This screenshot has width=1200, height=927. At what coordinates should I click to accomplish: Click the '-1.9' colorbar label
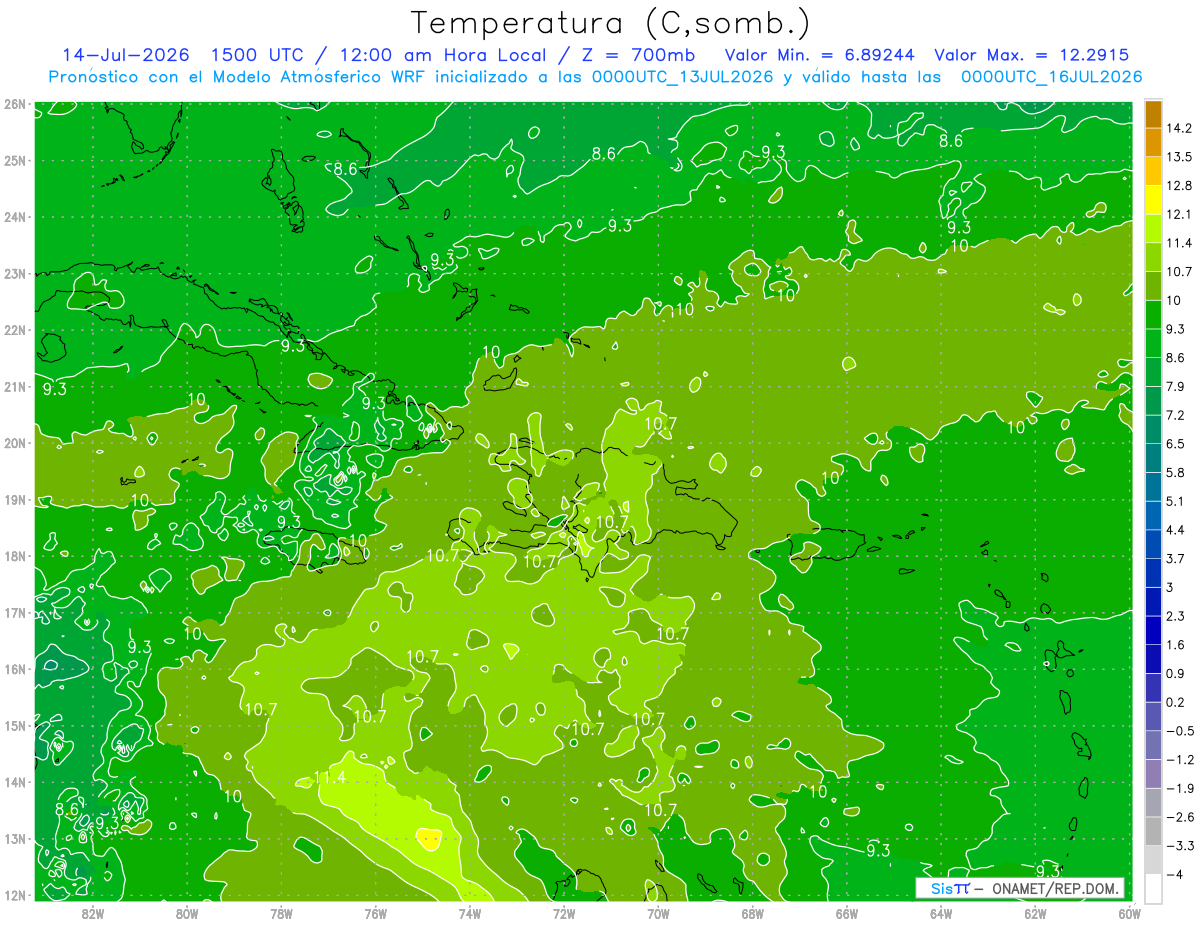(1182, 788)
